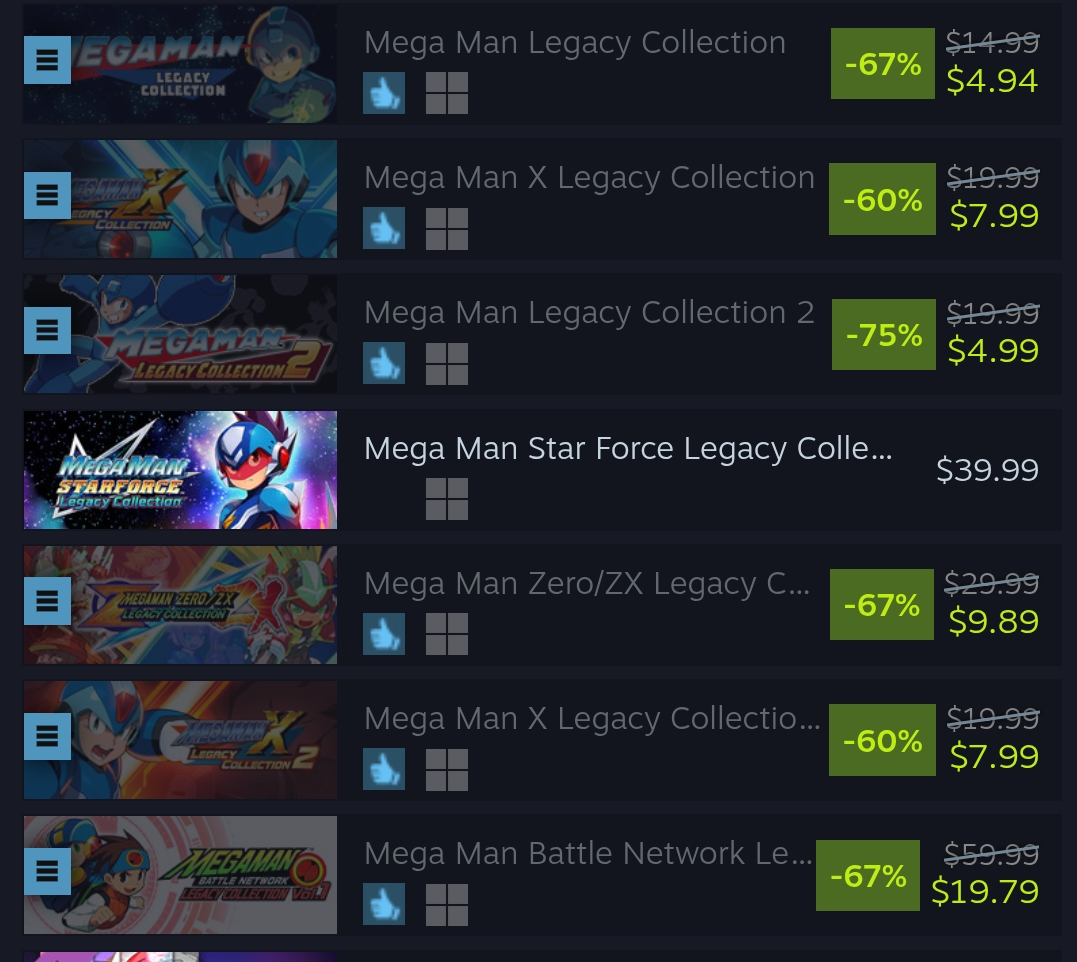Click the library list icon on Mega Man Zero/ZX thumbnail
Viewport: 1077px width, 962px height.
(47, 601)
